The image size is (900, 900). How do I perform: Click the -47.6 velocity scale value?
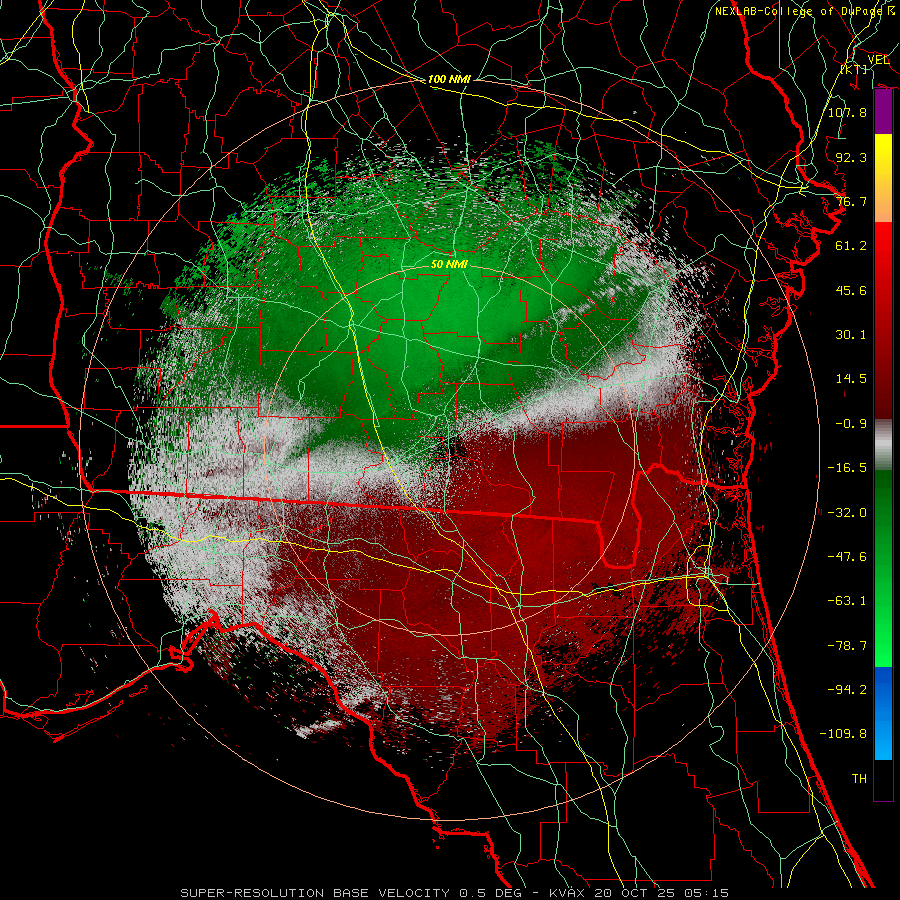coord(847,557)
